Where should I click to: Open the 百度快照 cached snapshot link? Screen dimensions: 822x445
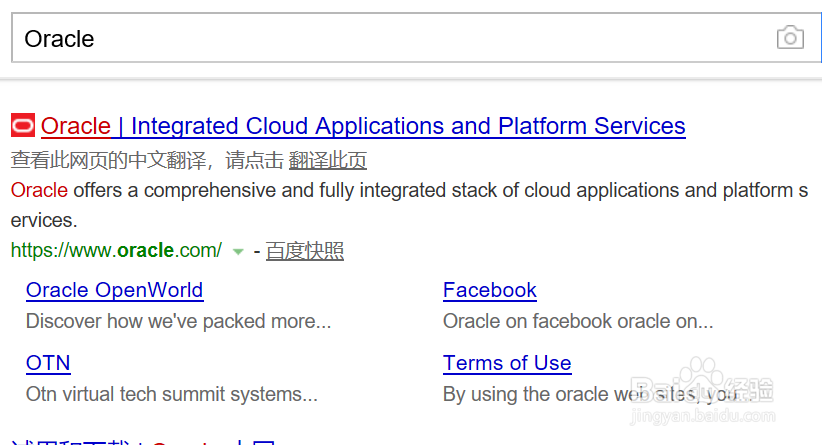pos(305,251)
